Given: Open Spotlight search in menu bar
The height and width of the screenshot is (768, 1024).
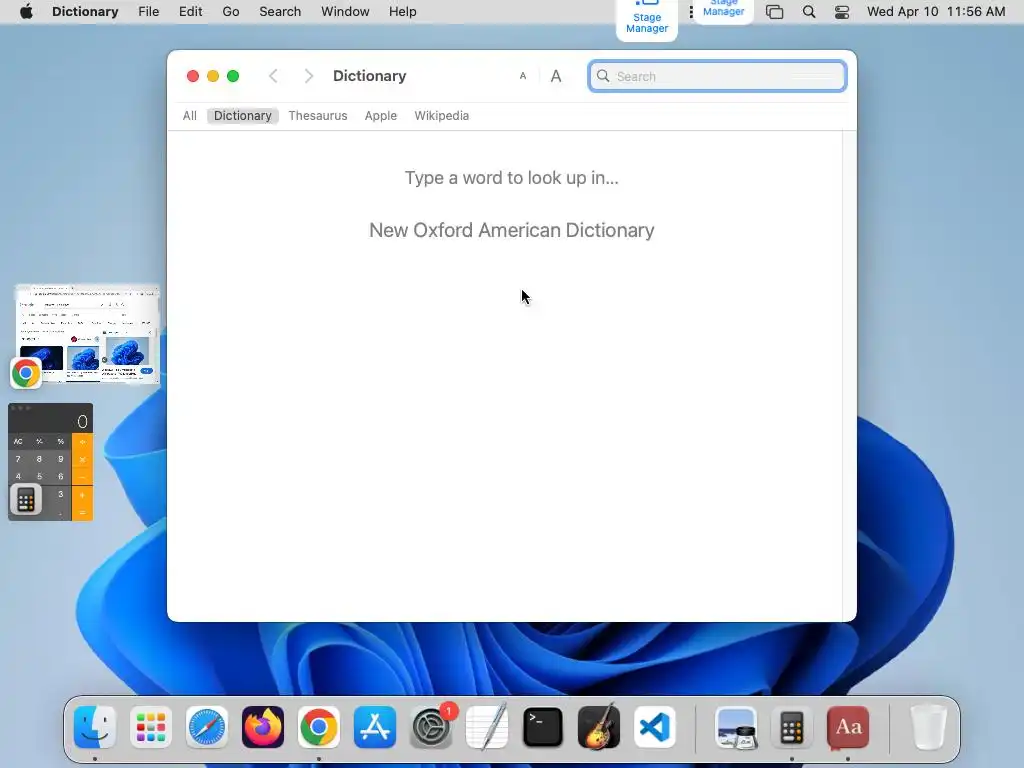Looking at the screenshot, I should tap(808, 12).
